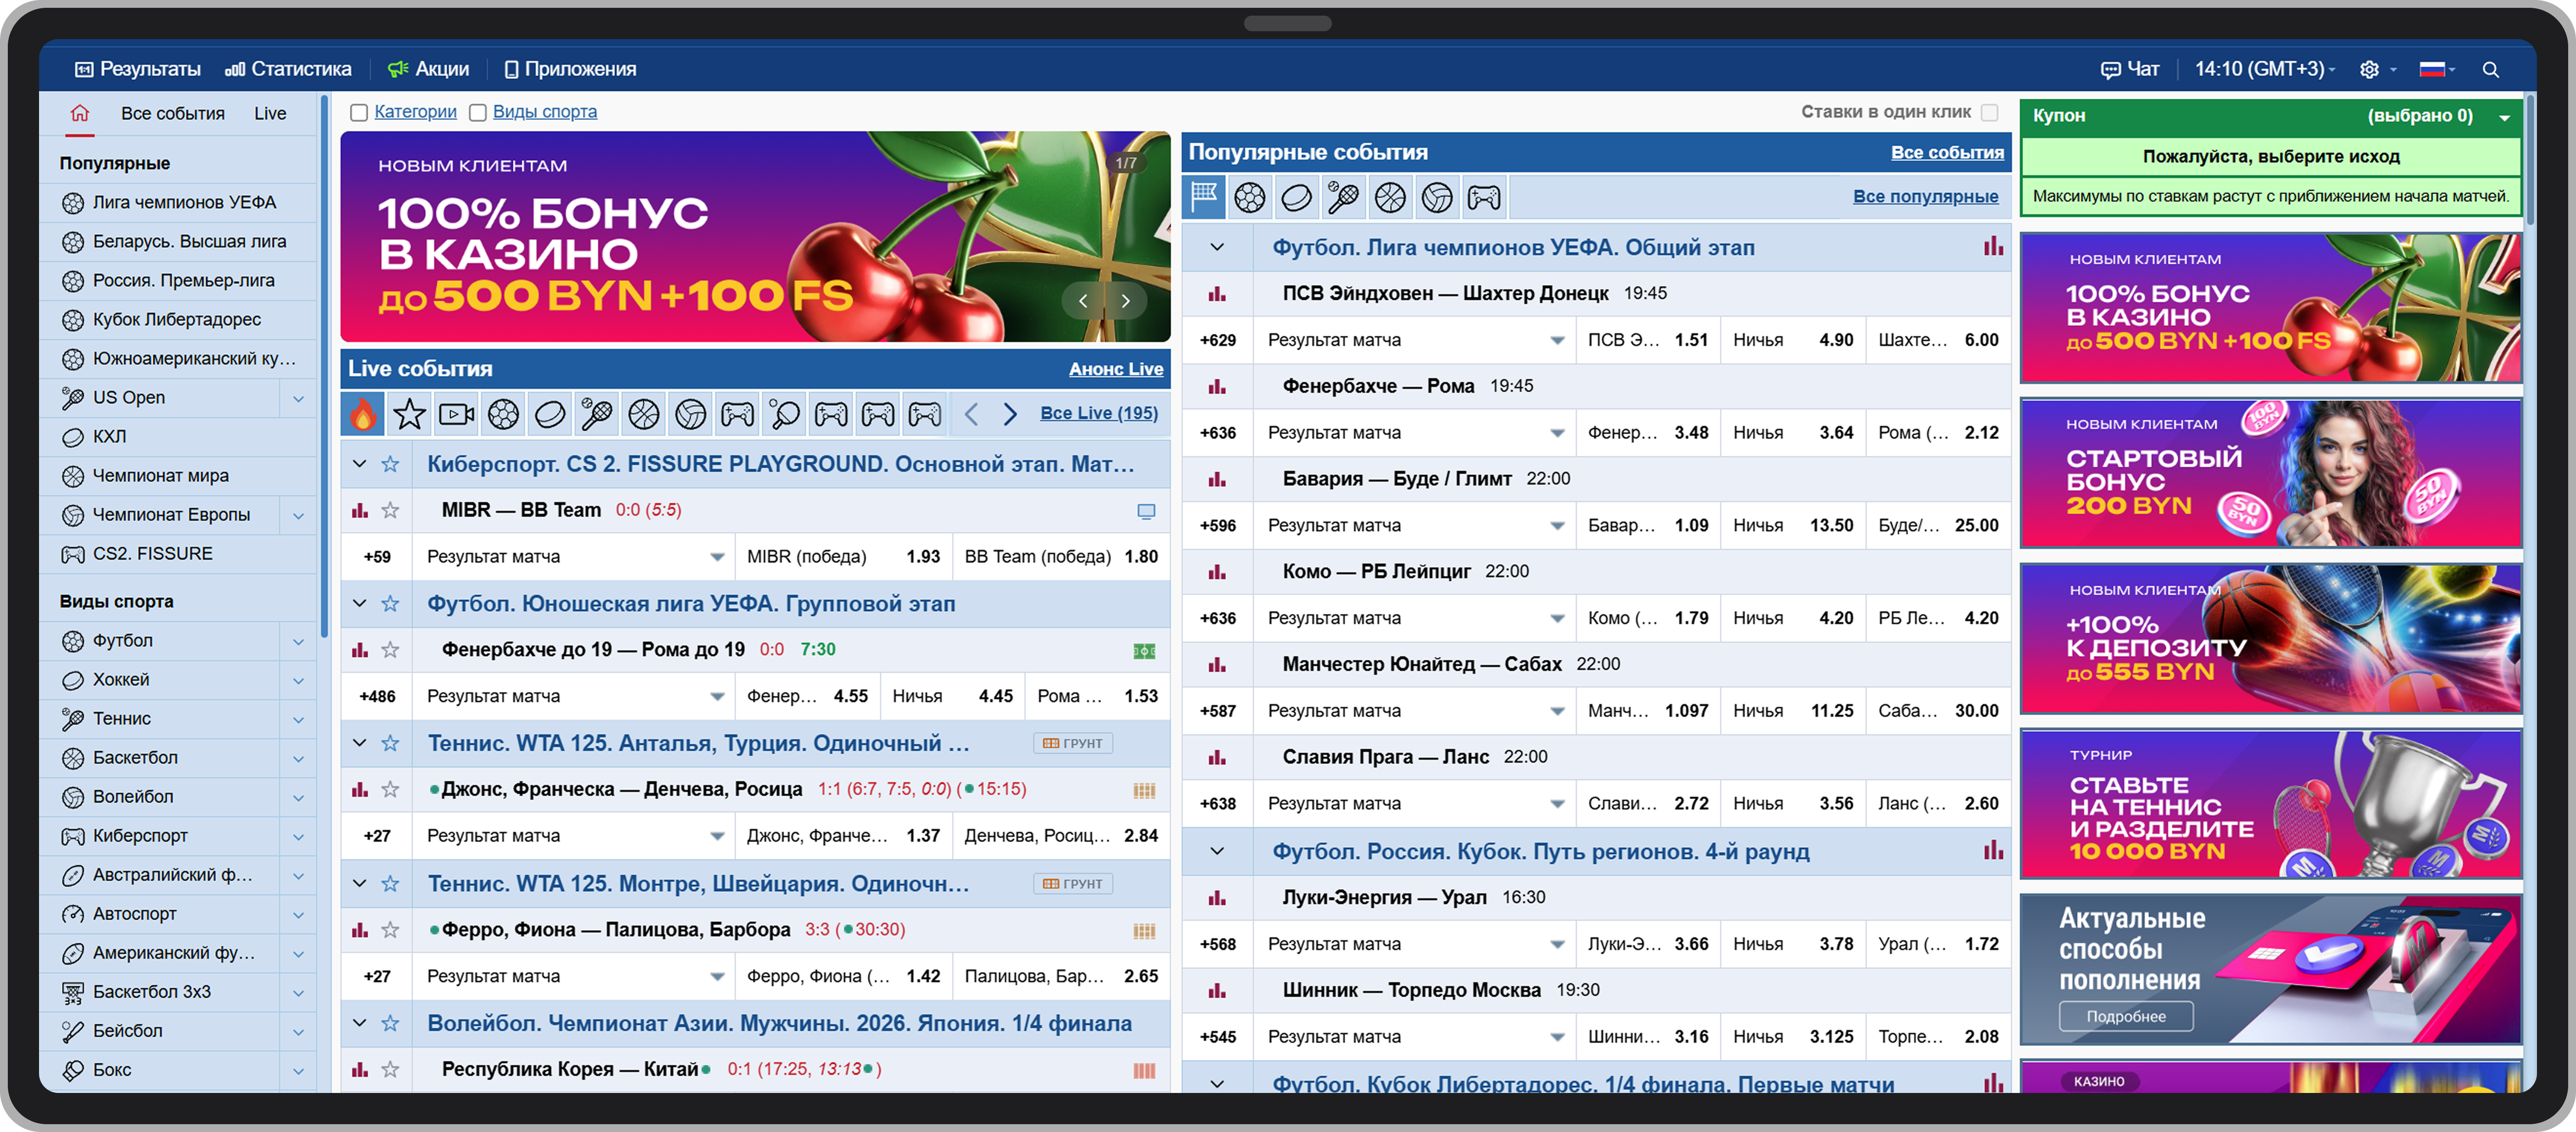2576x1132 pixels.
Task: Filter Популярные события by basketball icon
Action: [x=1390, y=197]
